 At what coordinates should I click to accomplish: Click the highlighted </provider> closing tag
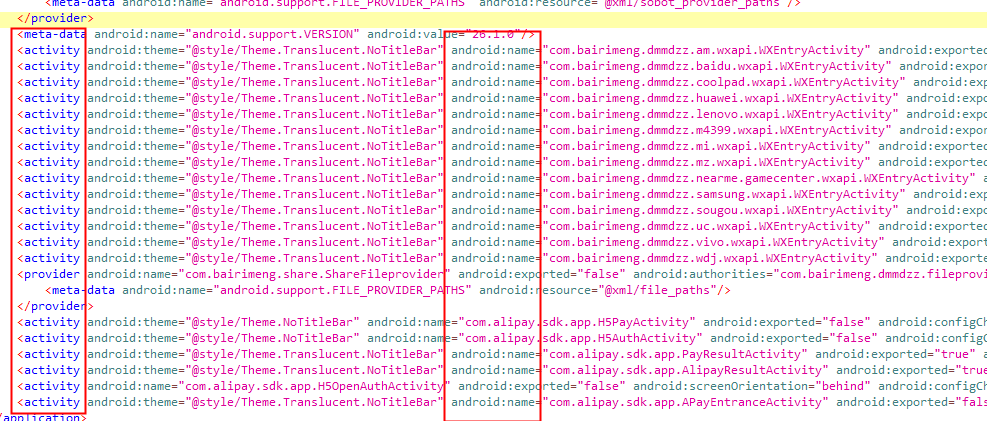55,18
